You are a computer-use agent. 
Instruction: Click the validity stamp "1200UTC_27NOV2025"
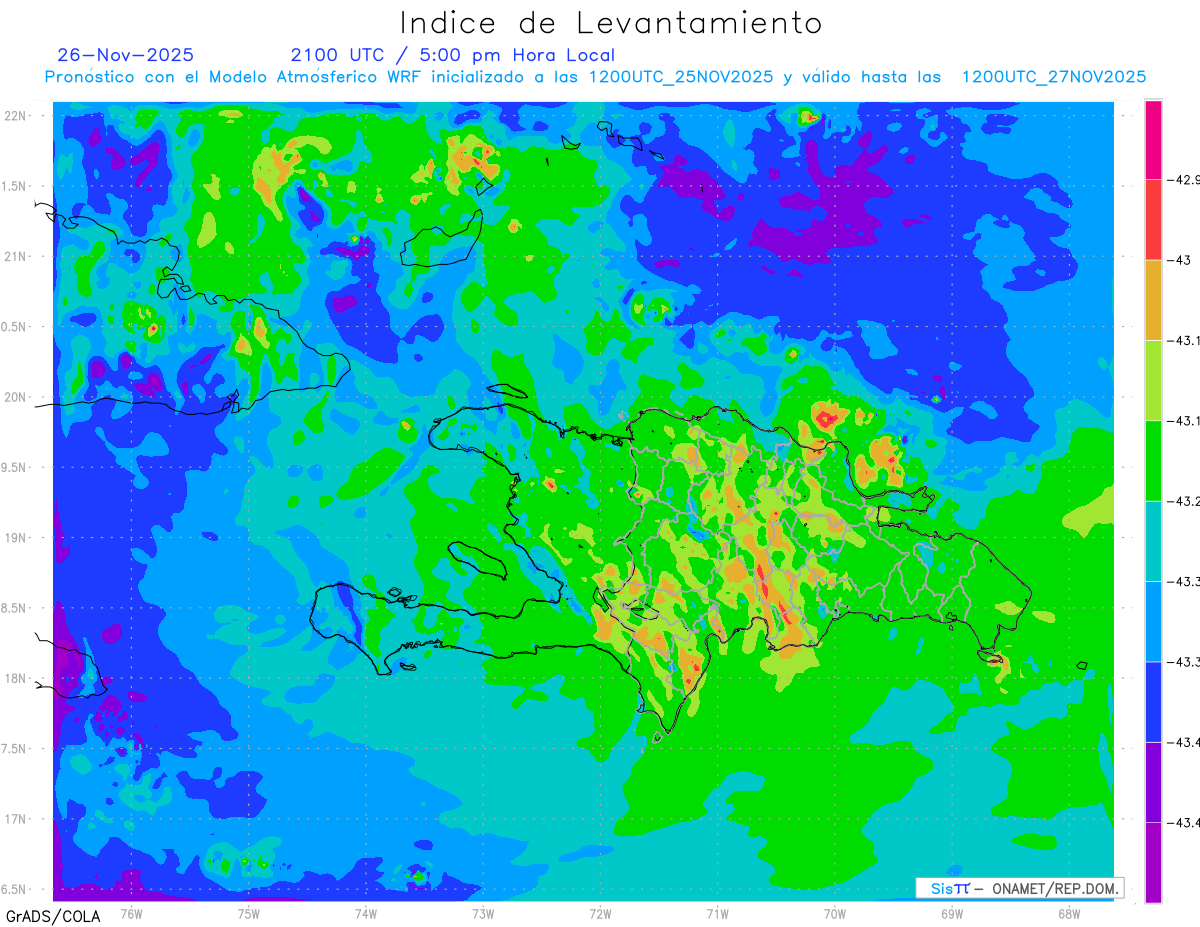tap(1054, 77)
